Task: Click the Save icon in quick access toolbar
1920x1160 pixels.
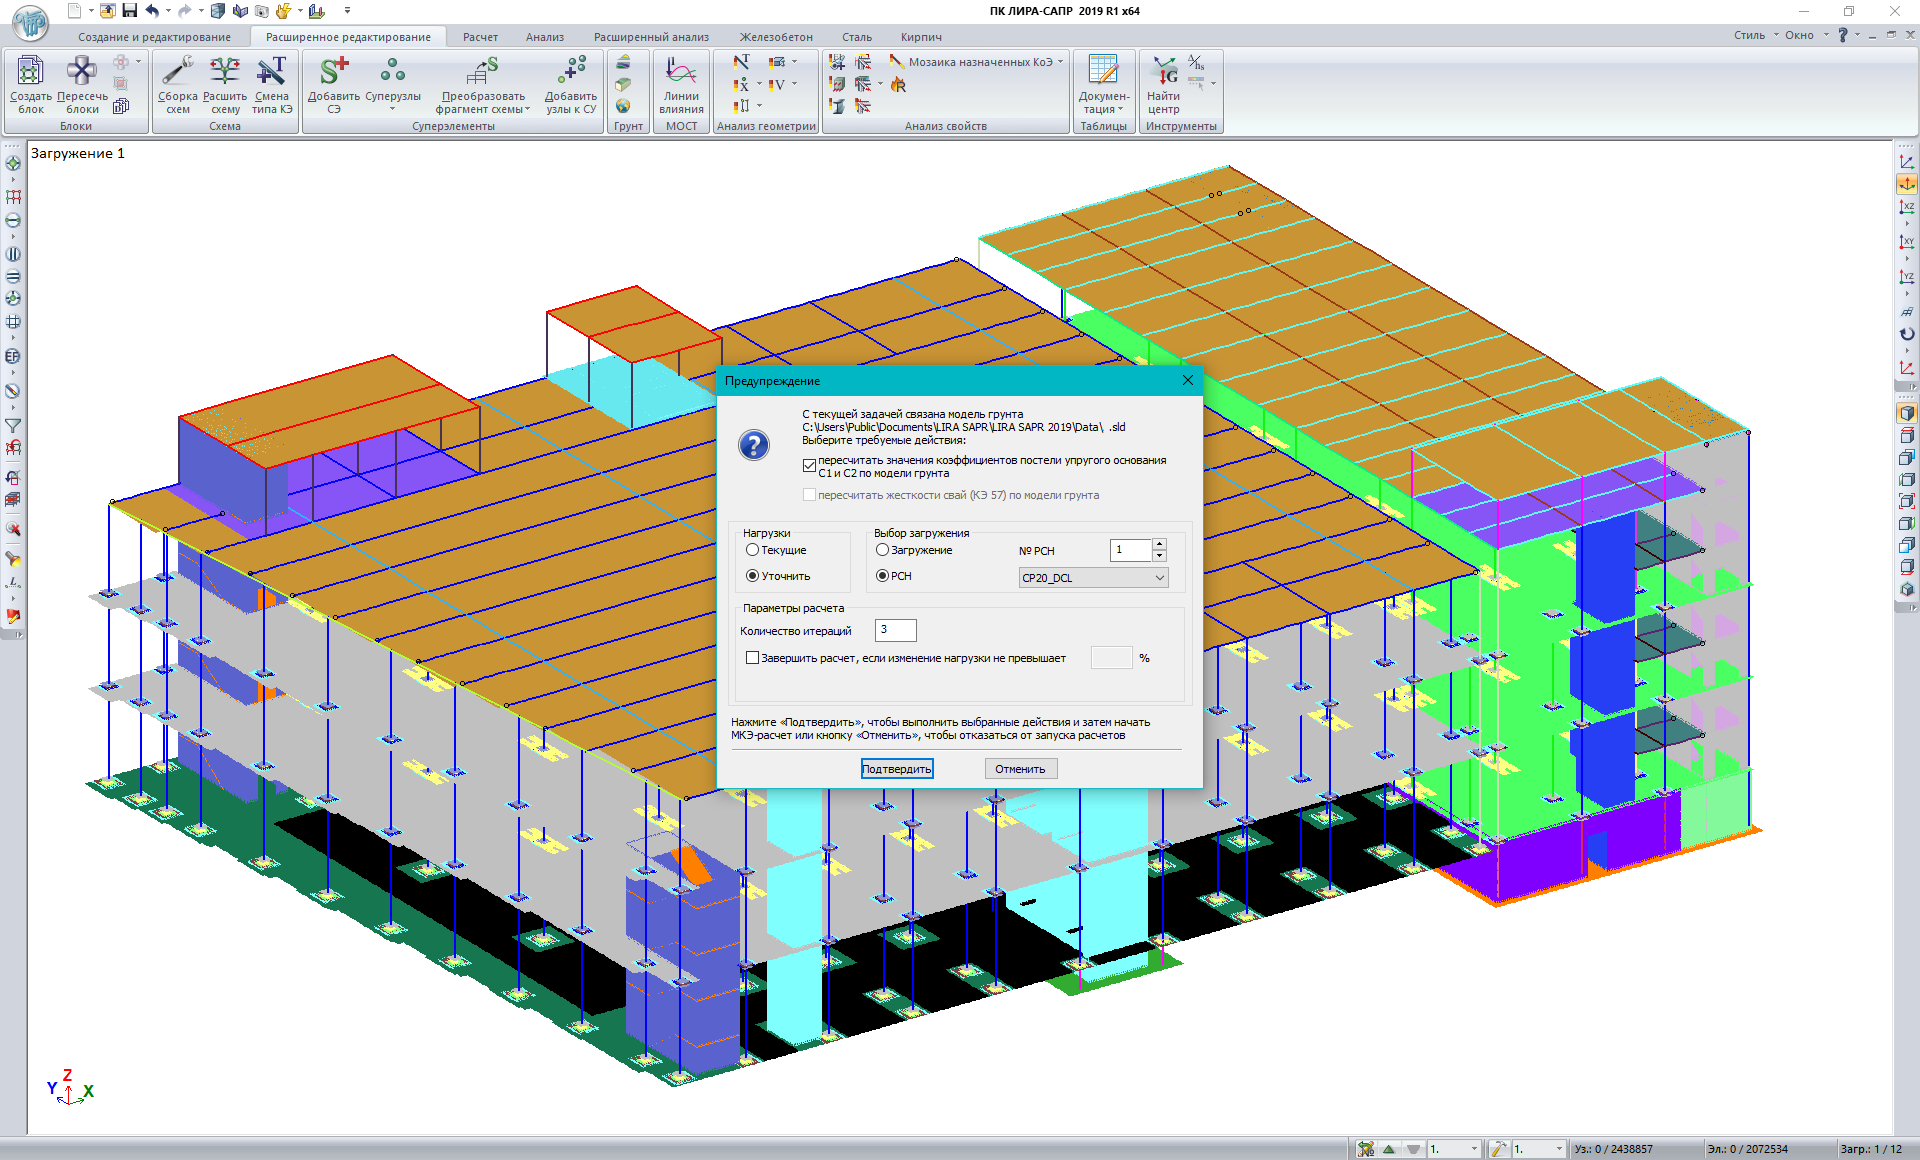Action: 129,11
